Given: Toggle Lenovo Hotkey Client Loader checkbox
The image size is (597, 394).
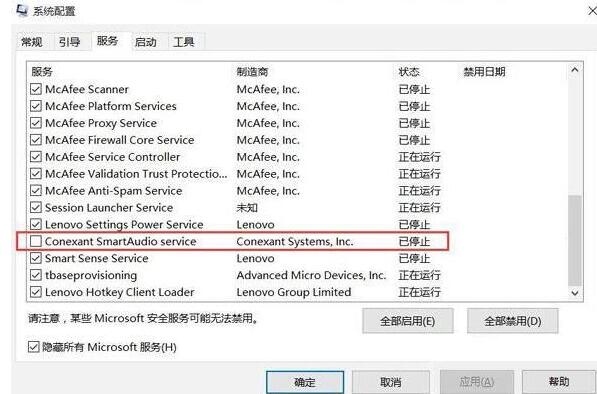Looking at the screenshot, I should pos(36,292).
